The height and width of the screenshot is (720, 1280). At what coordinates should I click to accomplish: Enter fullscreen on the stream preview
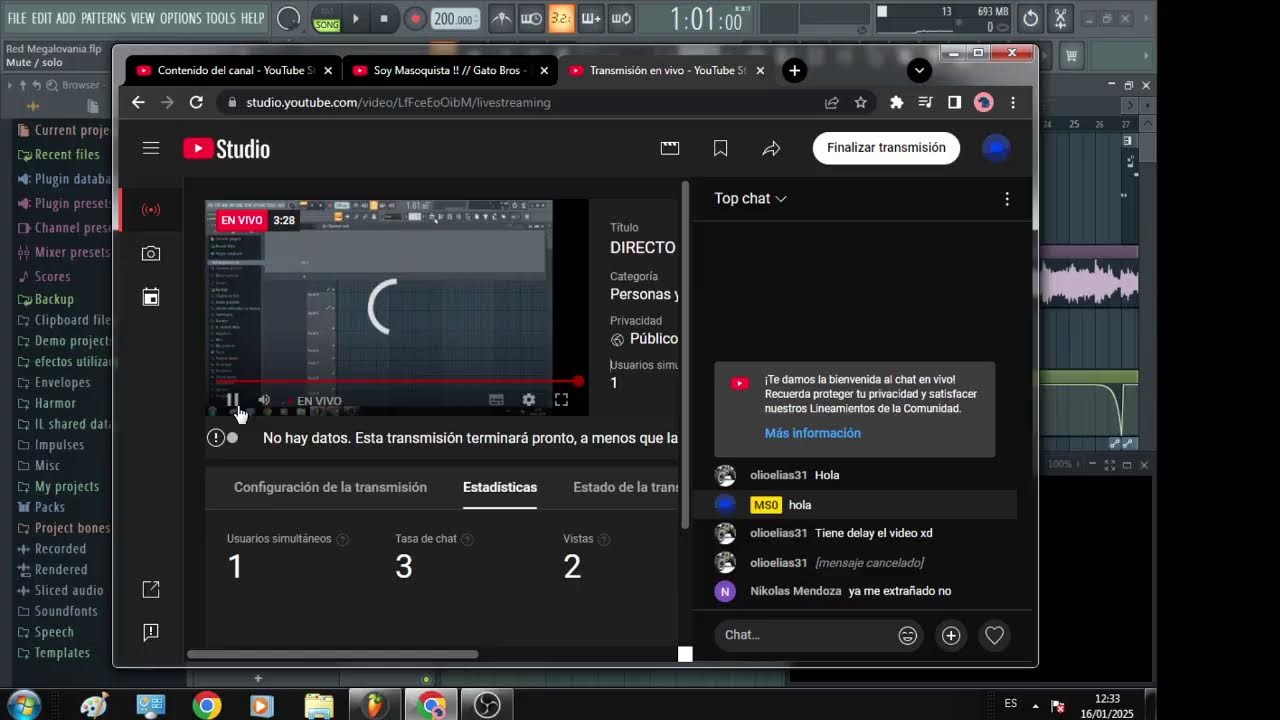(x=561, y=400)
